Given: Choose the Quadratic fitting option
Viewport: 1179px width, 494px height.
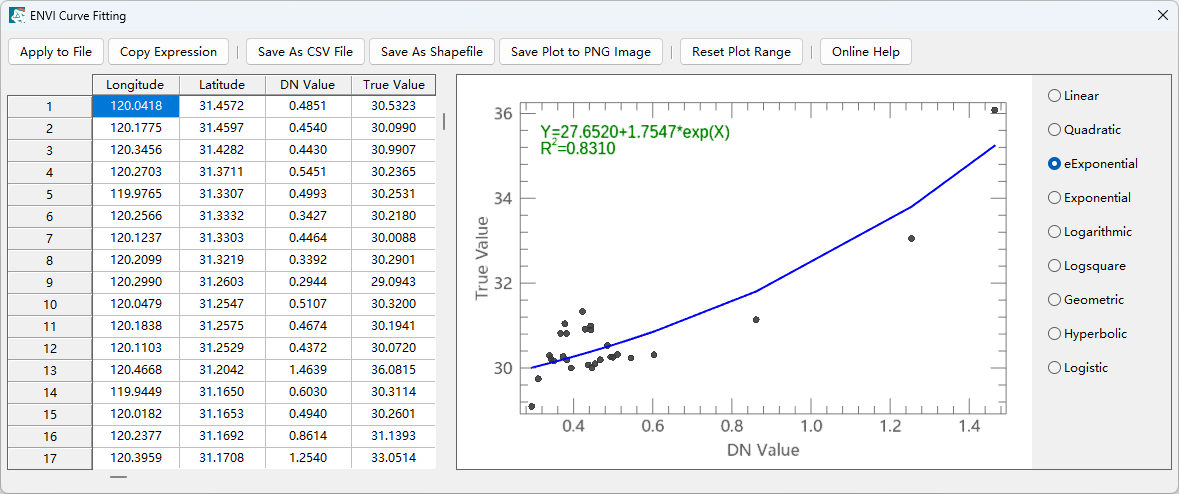Looking at the screenshot, I should [x=1054, y=130].
